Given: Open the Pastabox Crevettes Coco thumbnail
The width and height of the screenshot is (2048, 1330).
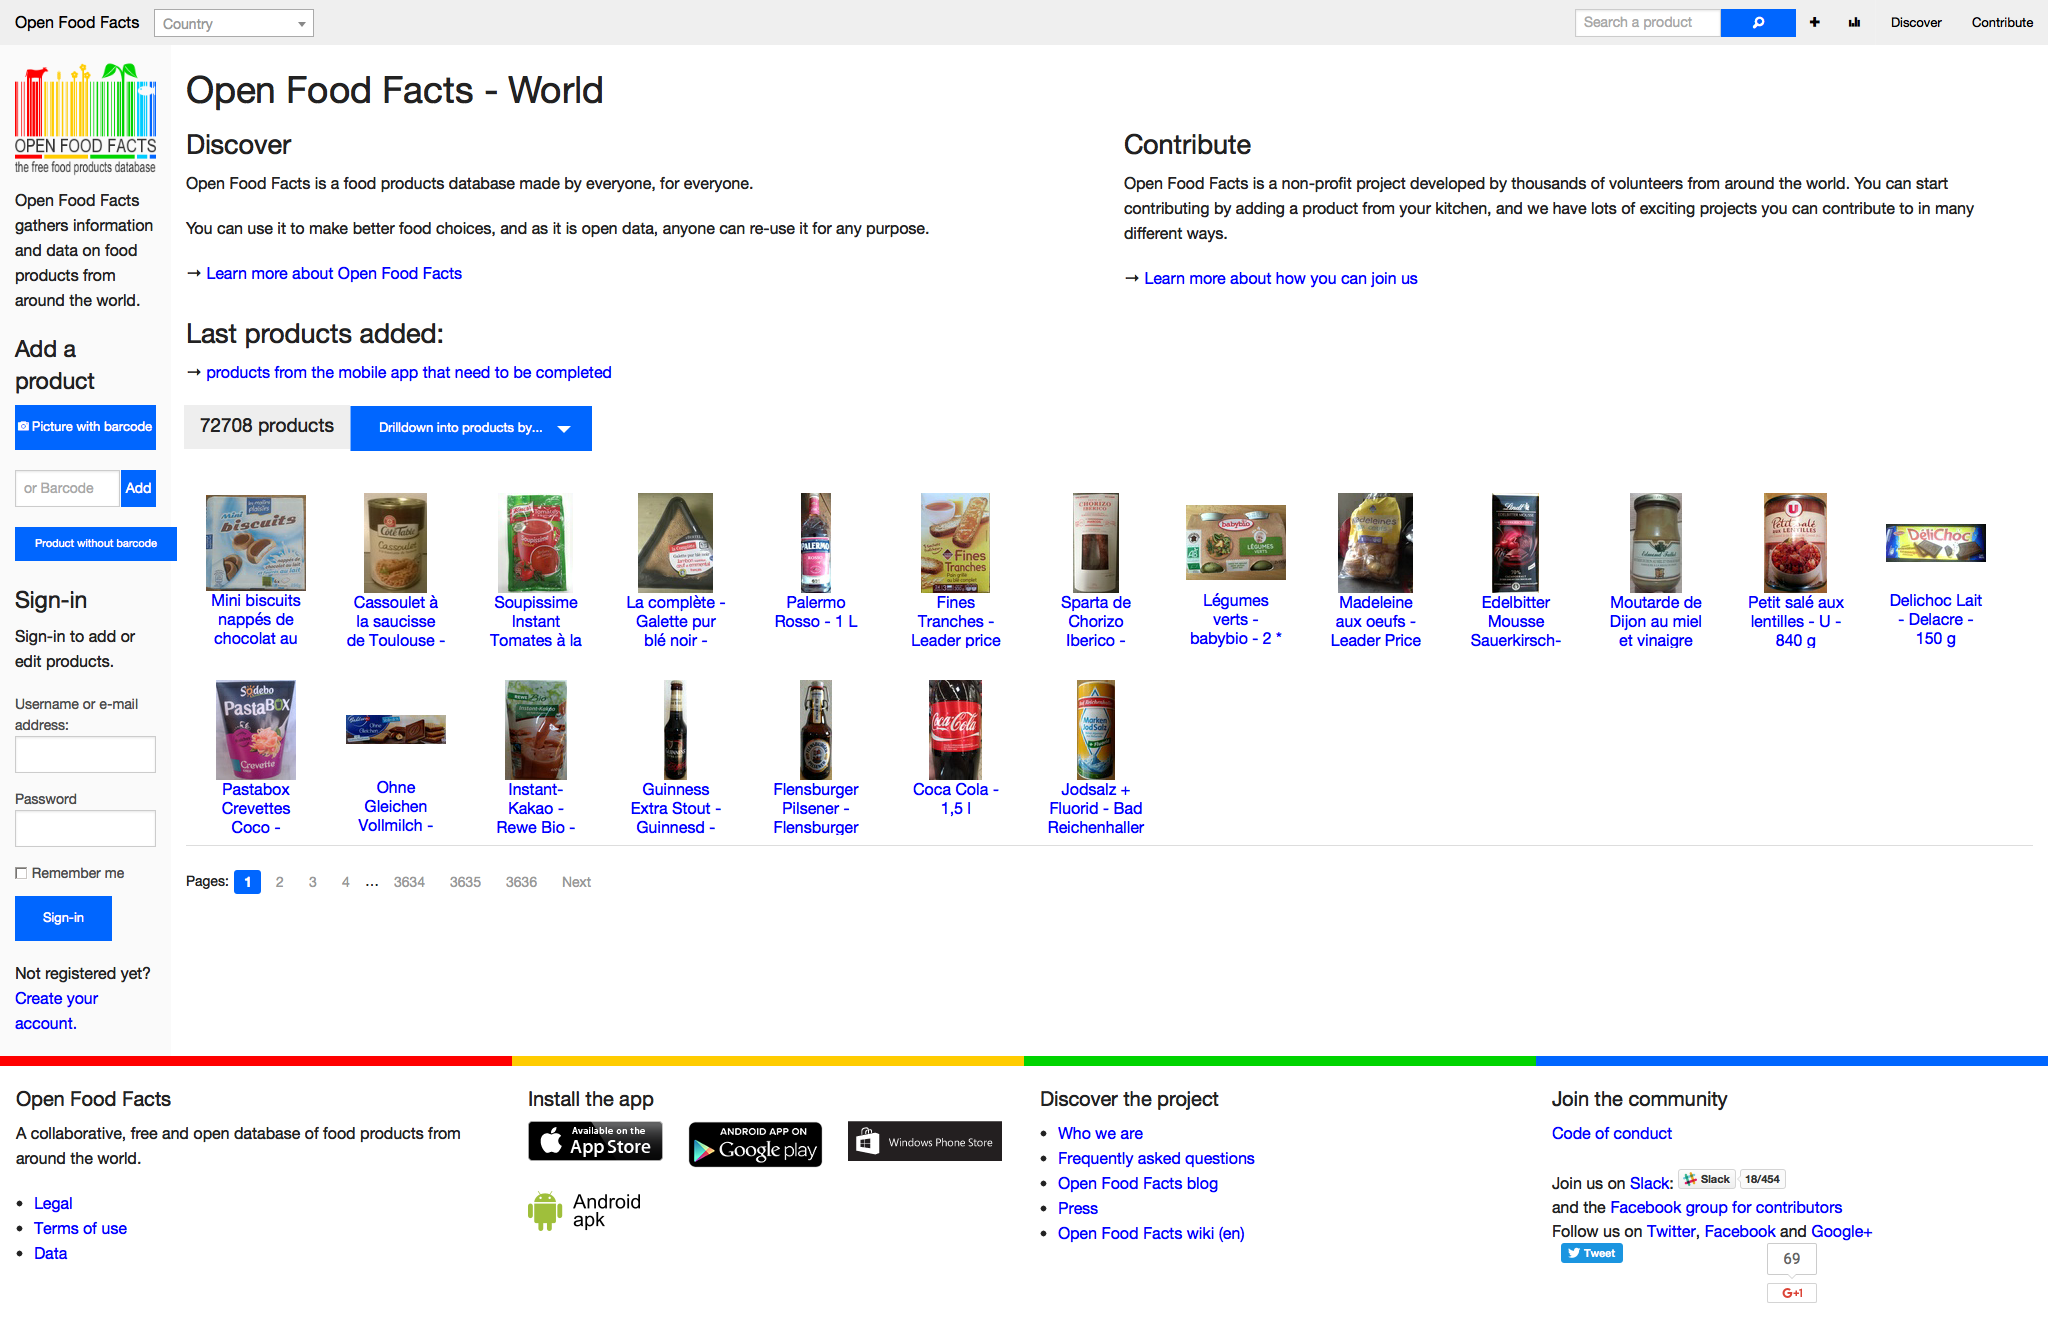Looking at the screenshot, I should coord(256,730).
